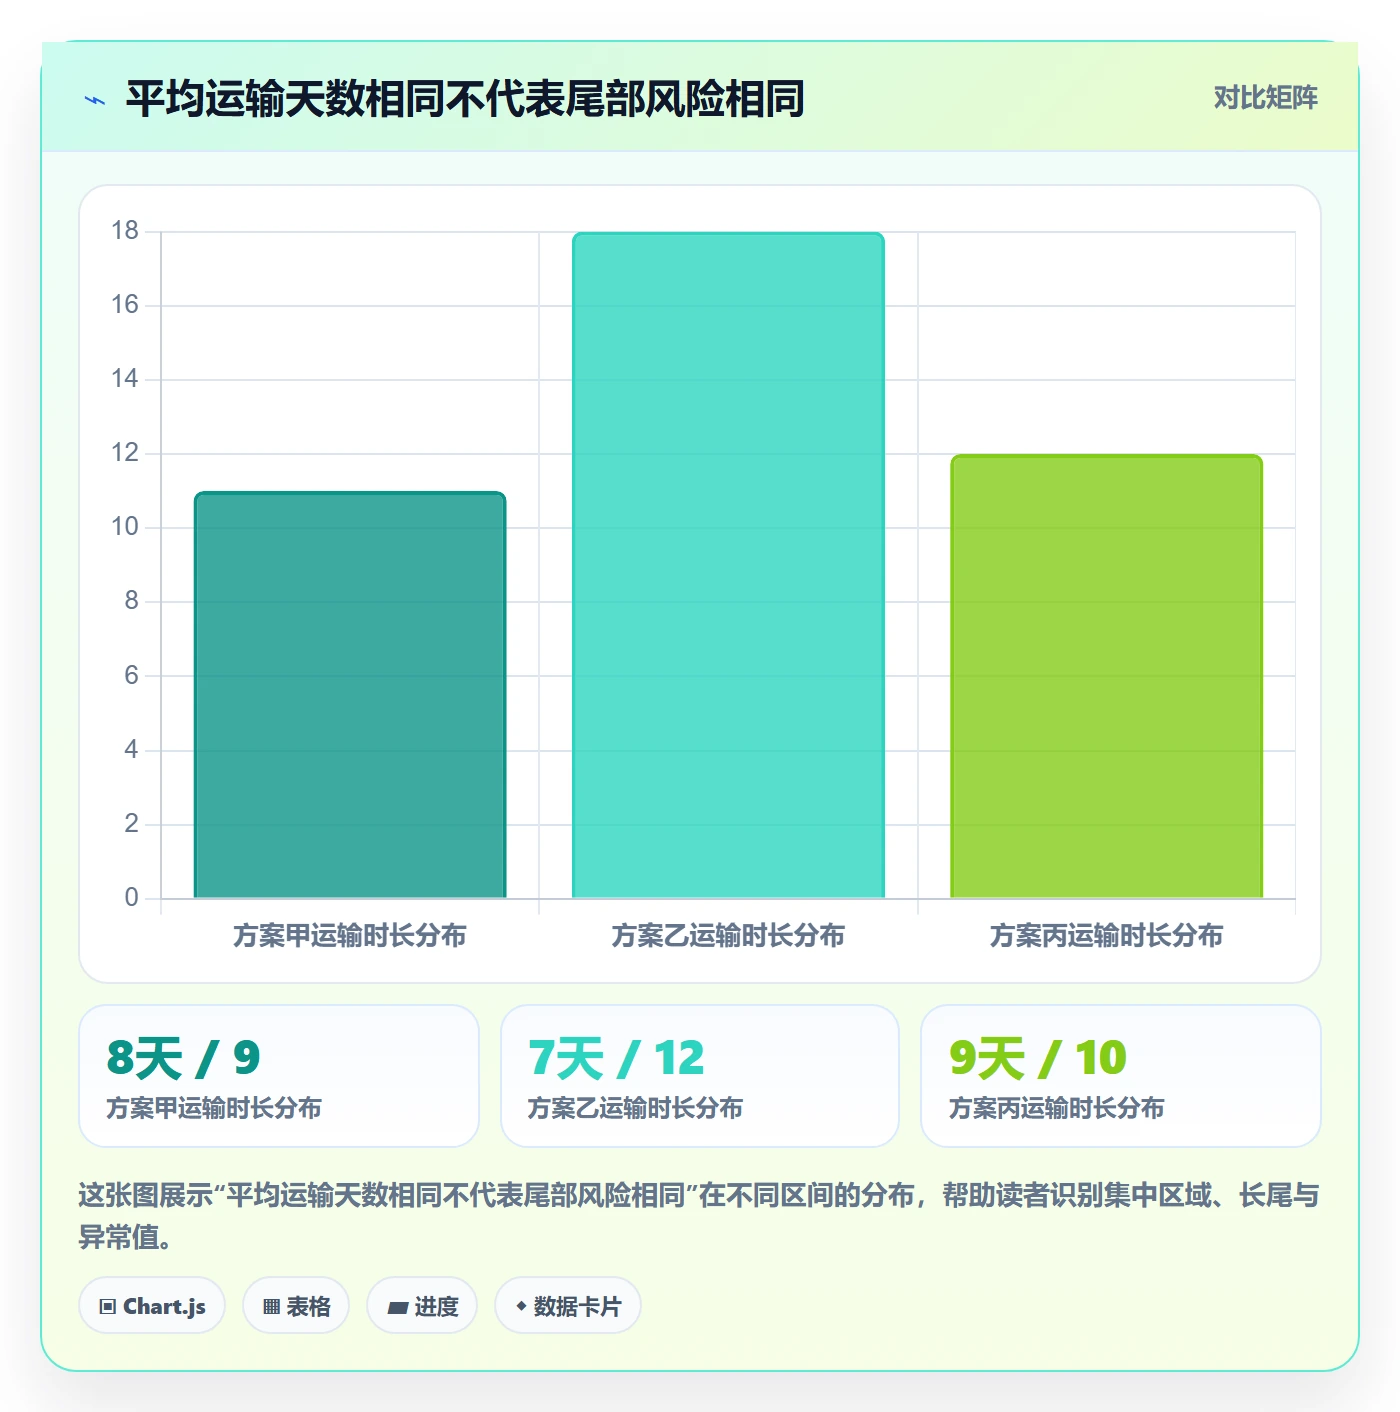Click 方案甲运输时长分布 caption in the stat card

click(x=214, y=1108)
